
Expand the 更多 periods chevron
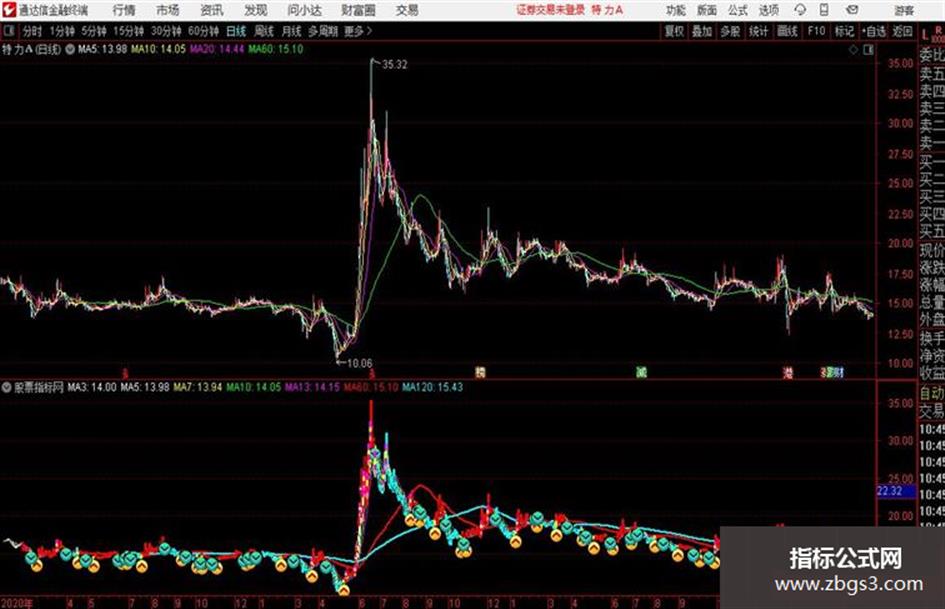[x=369, y=31]
